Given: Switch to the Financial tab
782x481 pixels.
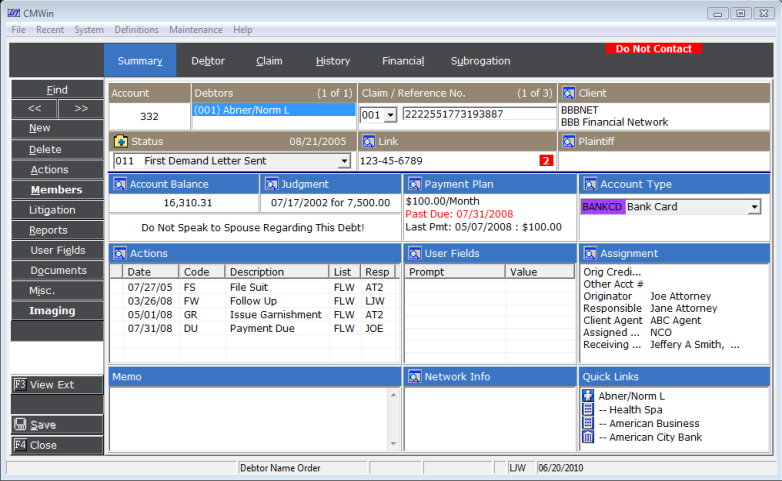Looking at the screenshot, I should coord(403,61).
